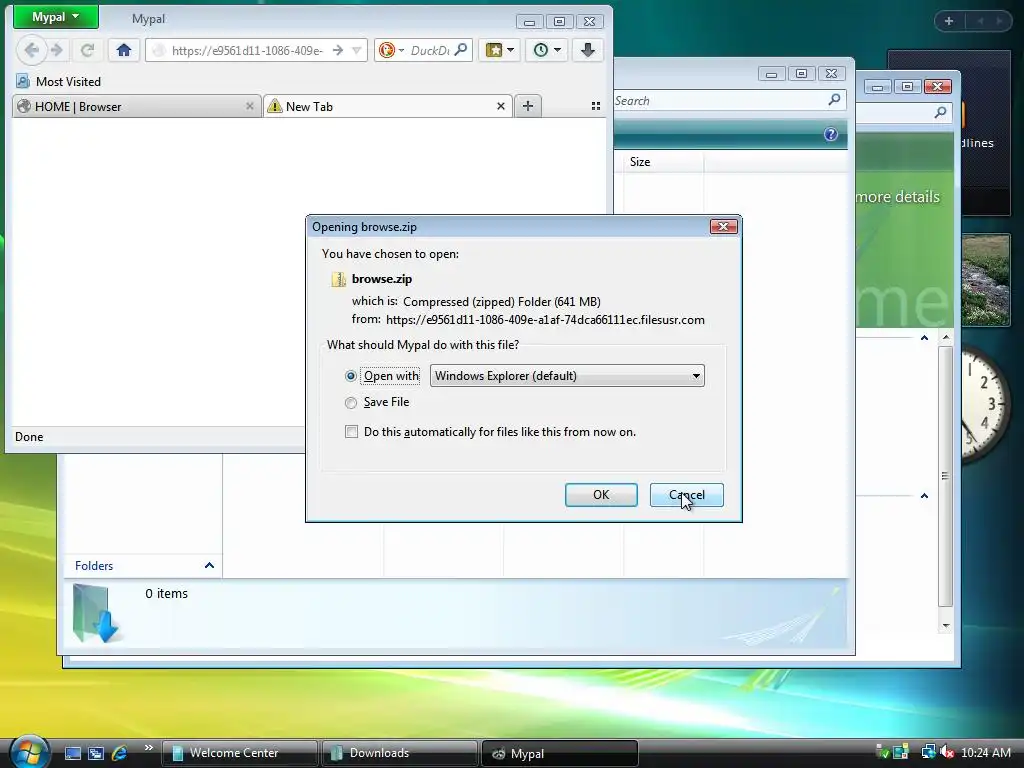The width and height of the screenshot is (1024, 768).
Task: Add a gadget with the sidebar plus button
Action: coord(949,21)
